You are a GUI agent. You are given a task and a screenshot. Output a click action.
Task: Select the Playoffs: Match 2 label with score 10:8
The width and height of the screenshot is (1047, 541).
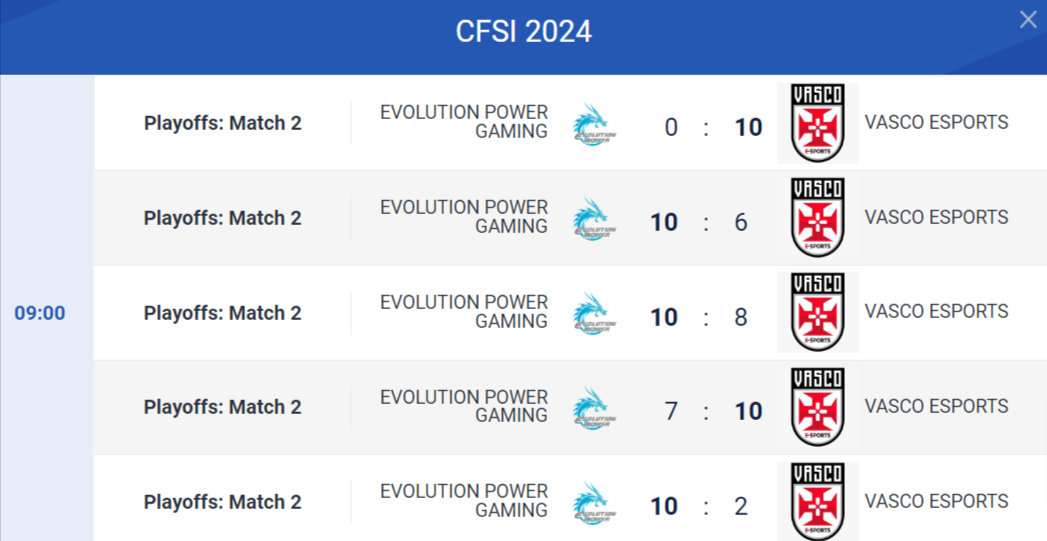click(222, 313)
